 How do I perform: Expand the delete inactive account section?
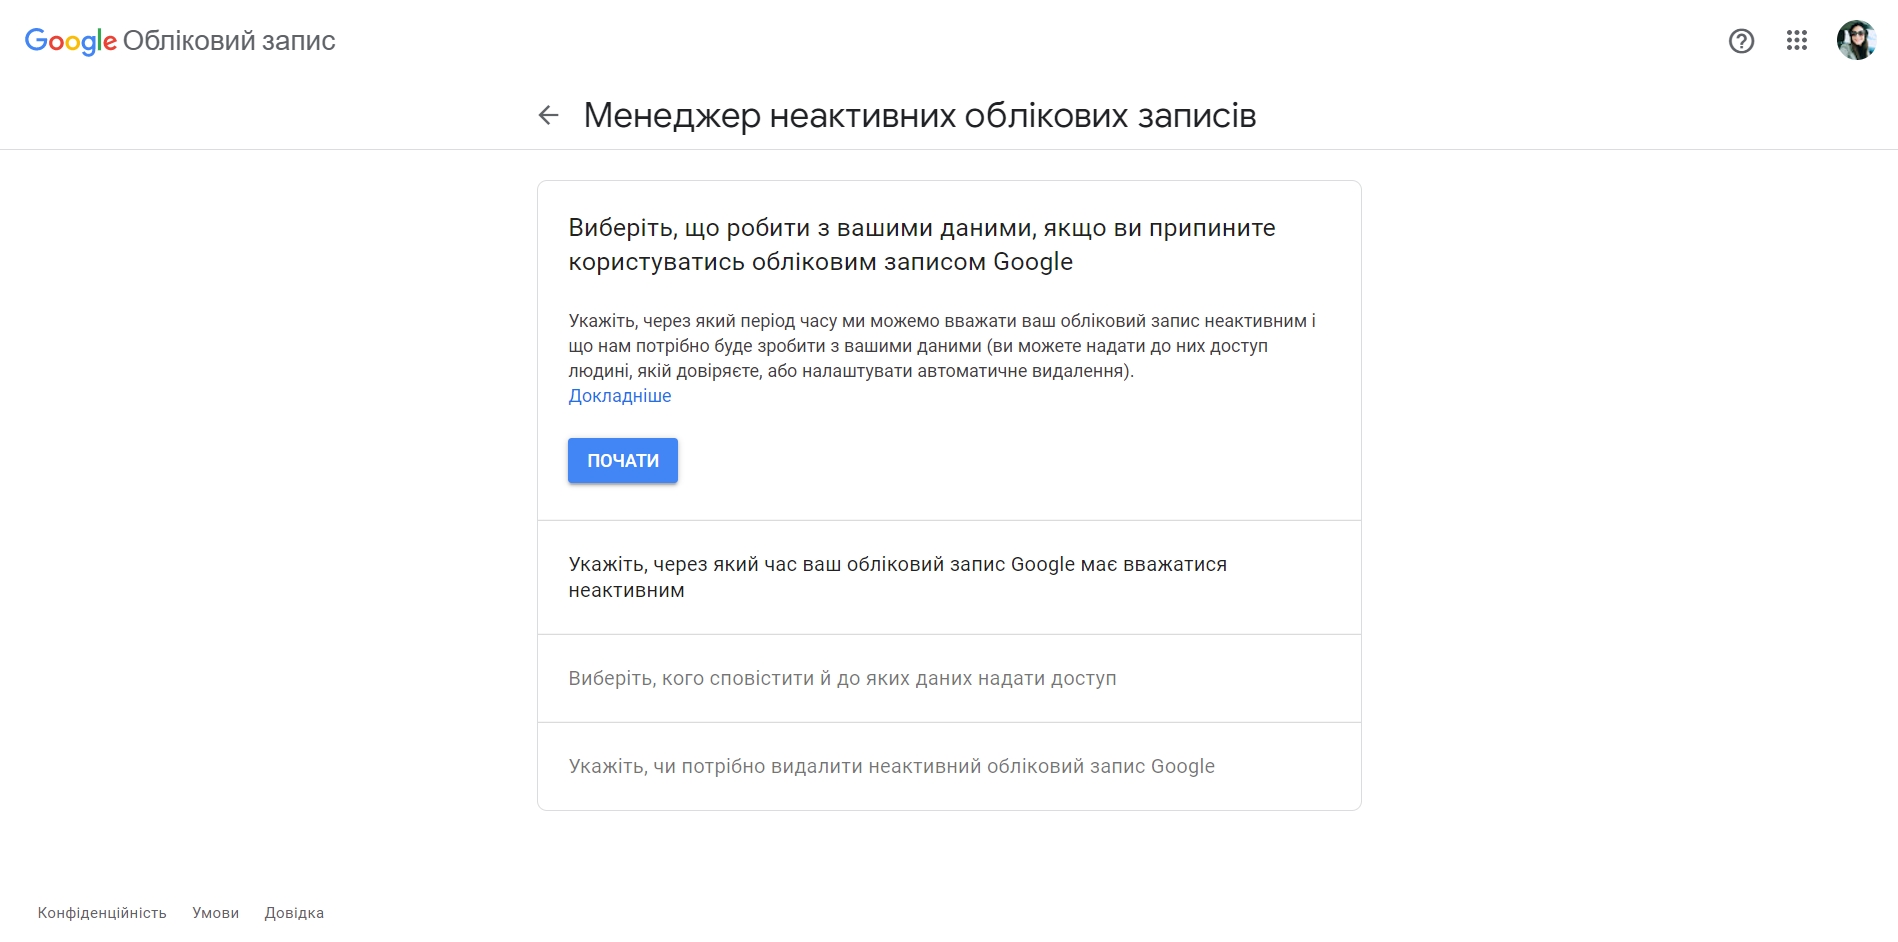click(891, 767)
